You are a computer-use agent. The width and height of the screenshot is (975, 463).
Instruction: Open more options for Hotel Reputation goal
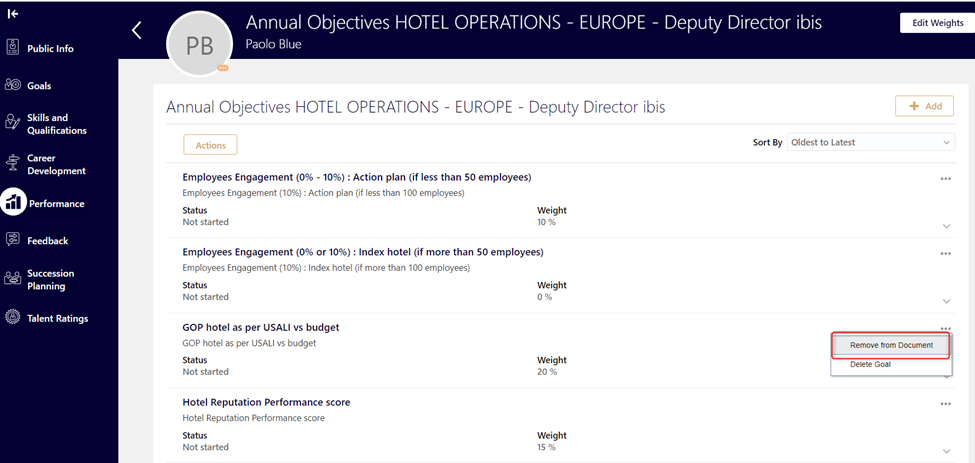click(x=946, y=403)
